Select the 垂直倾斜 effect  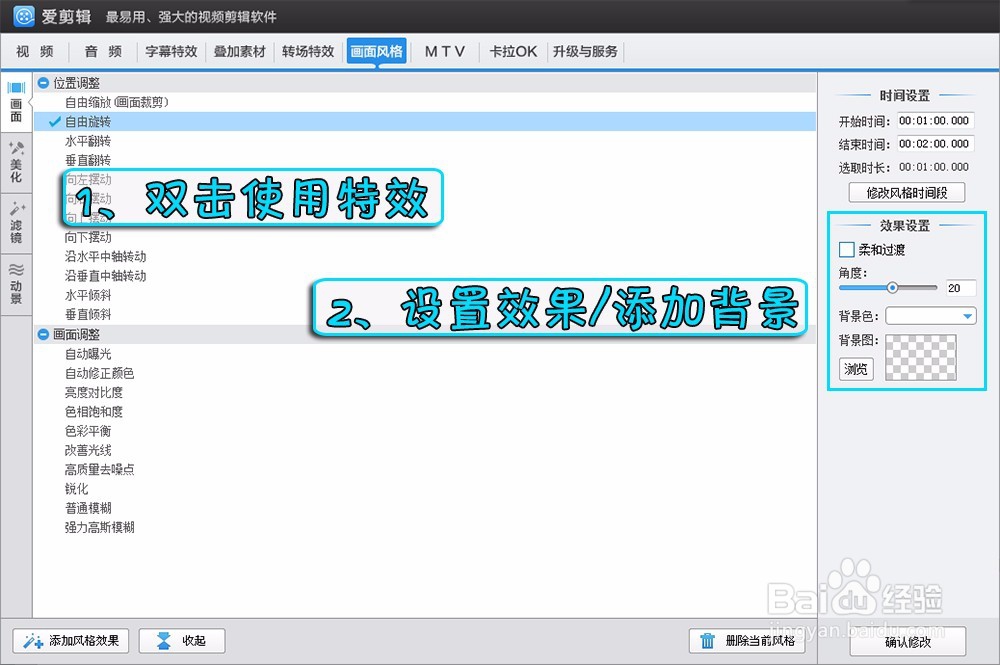[88, 314]
